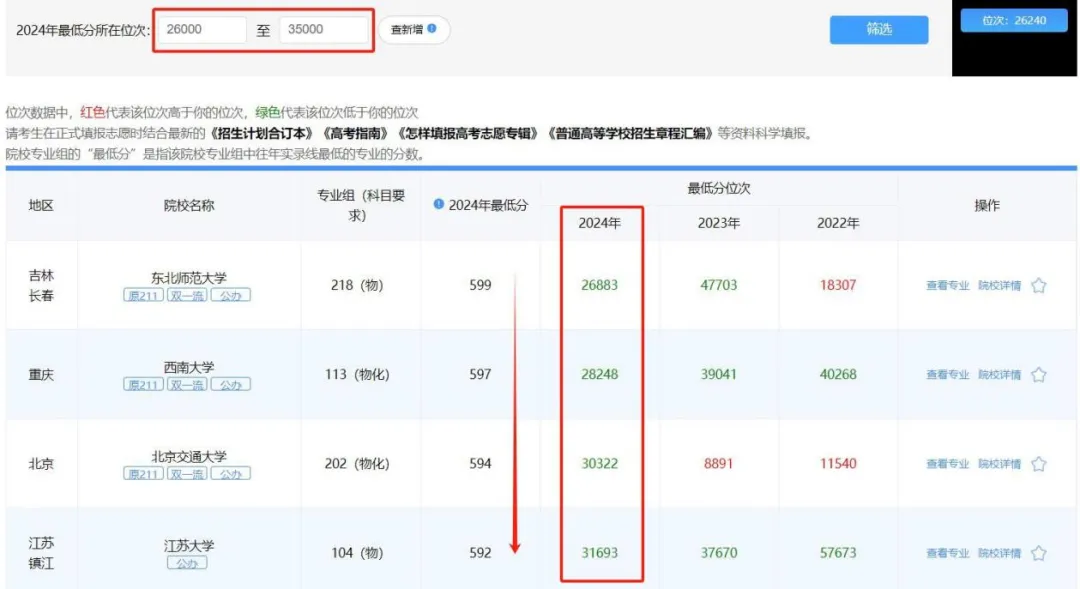Click 查看专业 in 北京交通大学 row
This screenshot has width=1080, height=589.
[947, 464]
